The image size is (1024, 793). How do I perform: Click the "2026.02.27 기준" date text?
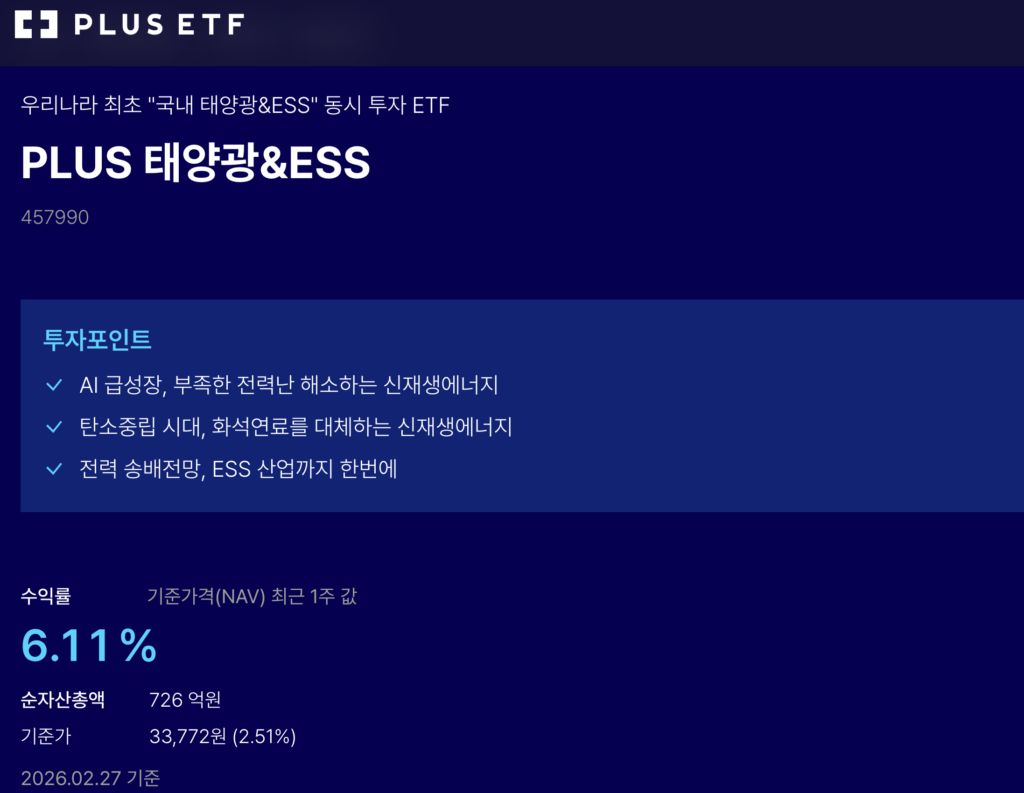tap(90, 778)
